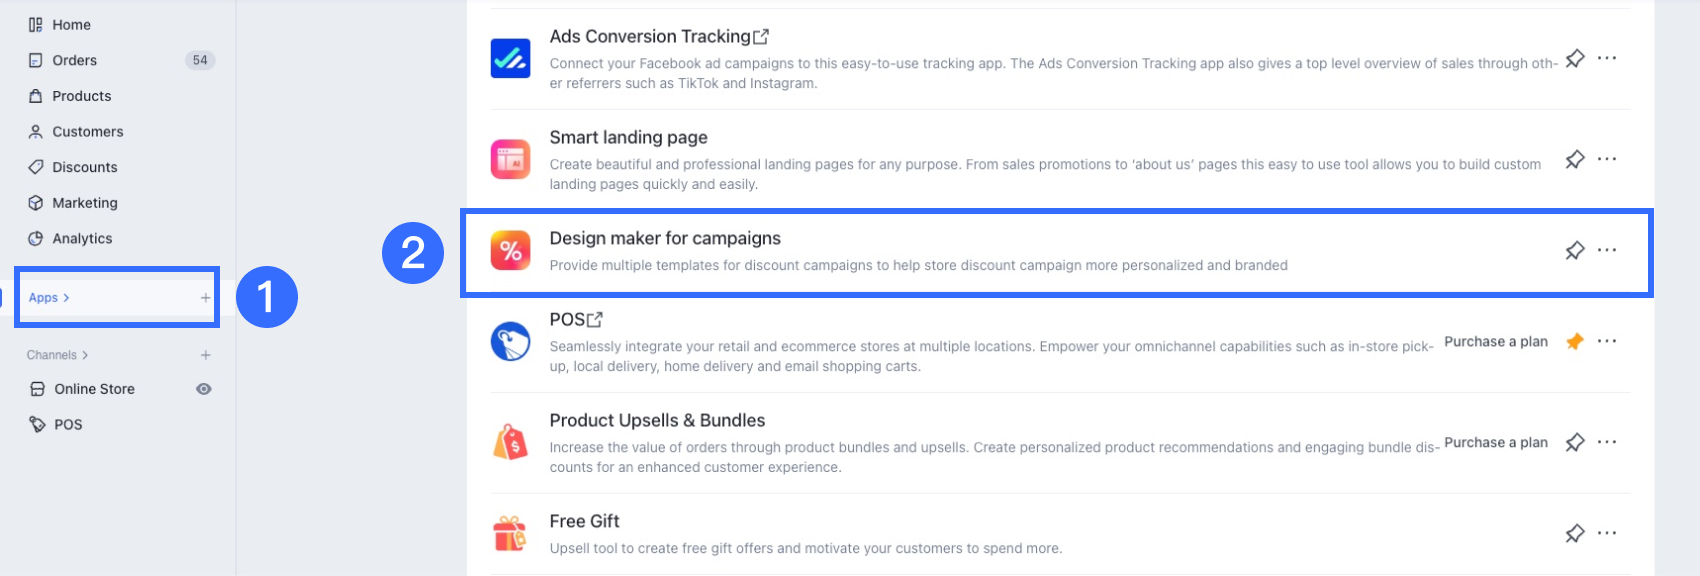Add a new app with Apps plus icon

(205, 298)
